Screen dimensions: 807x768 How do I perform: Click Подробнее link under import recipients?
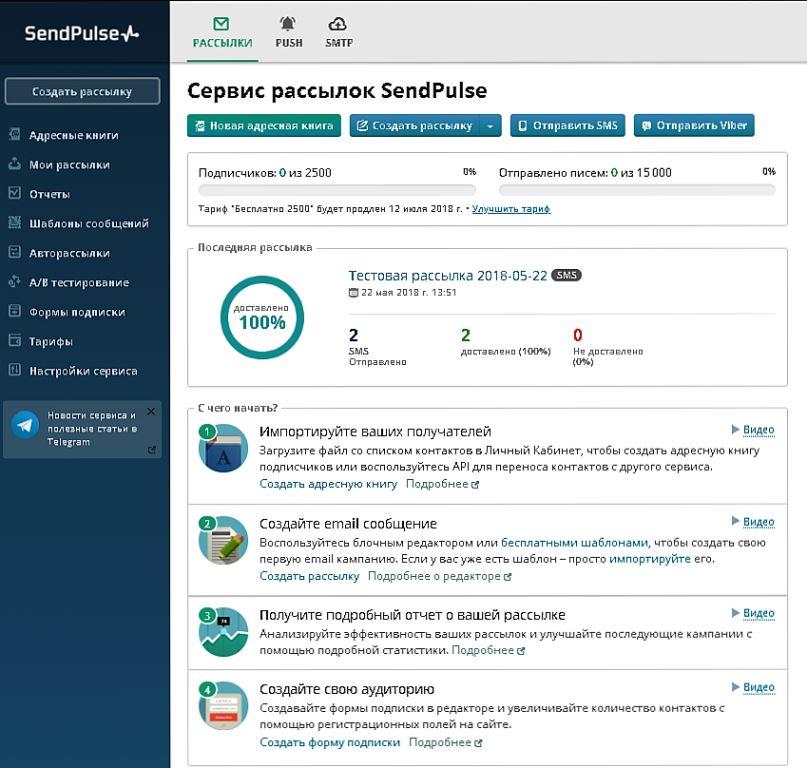(443, 484)
